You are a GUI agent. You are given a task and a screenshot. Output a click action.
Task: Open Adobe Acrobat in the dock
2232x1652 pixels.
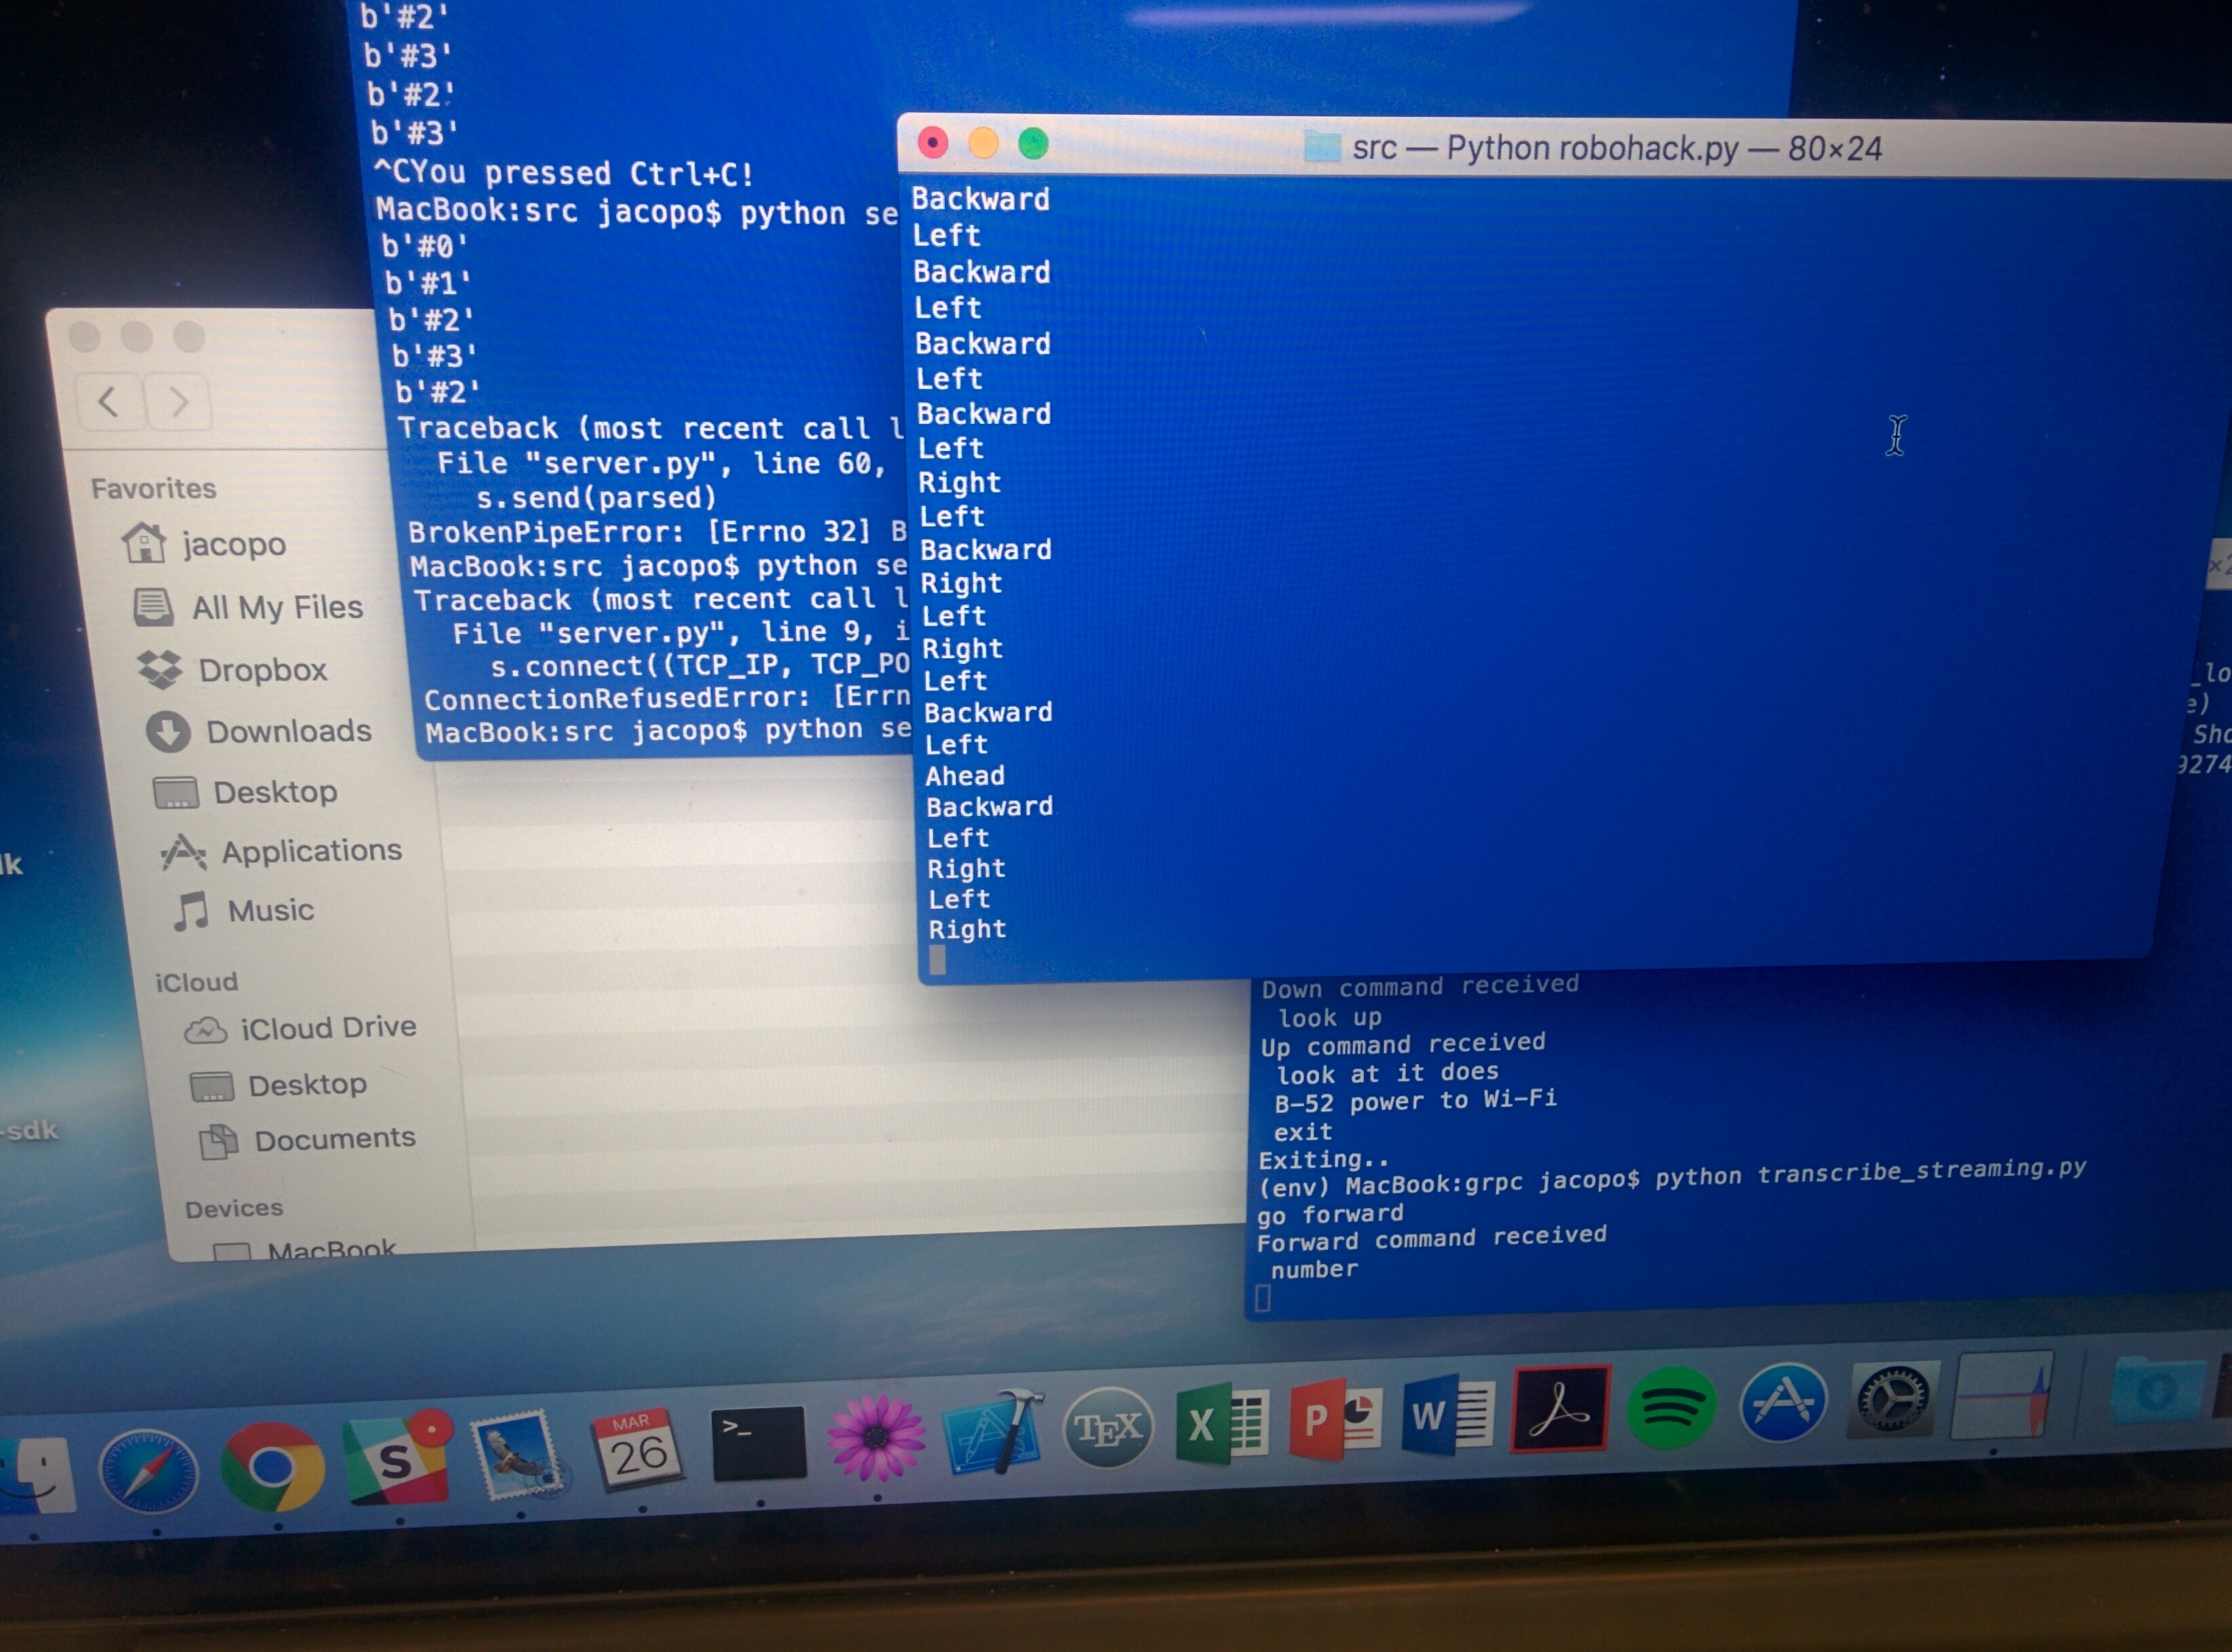[1560, 1410]
